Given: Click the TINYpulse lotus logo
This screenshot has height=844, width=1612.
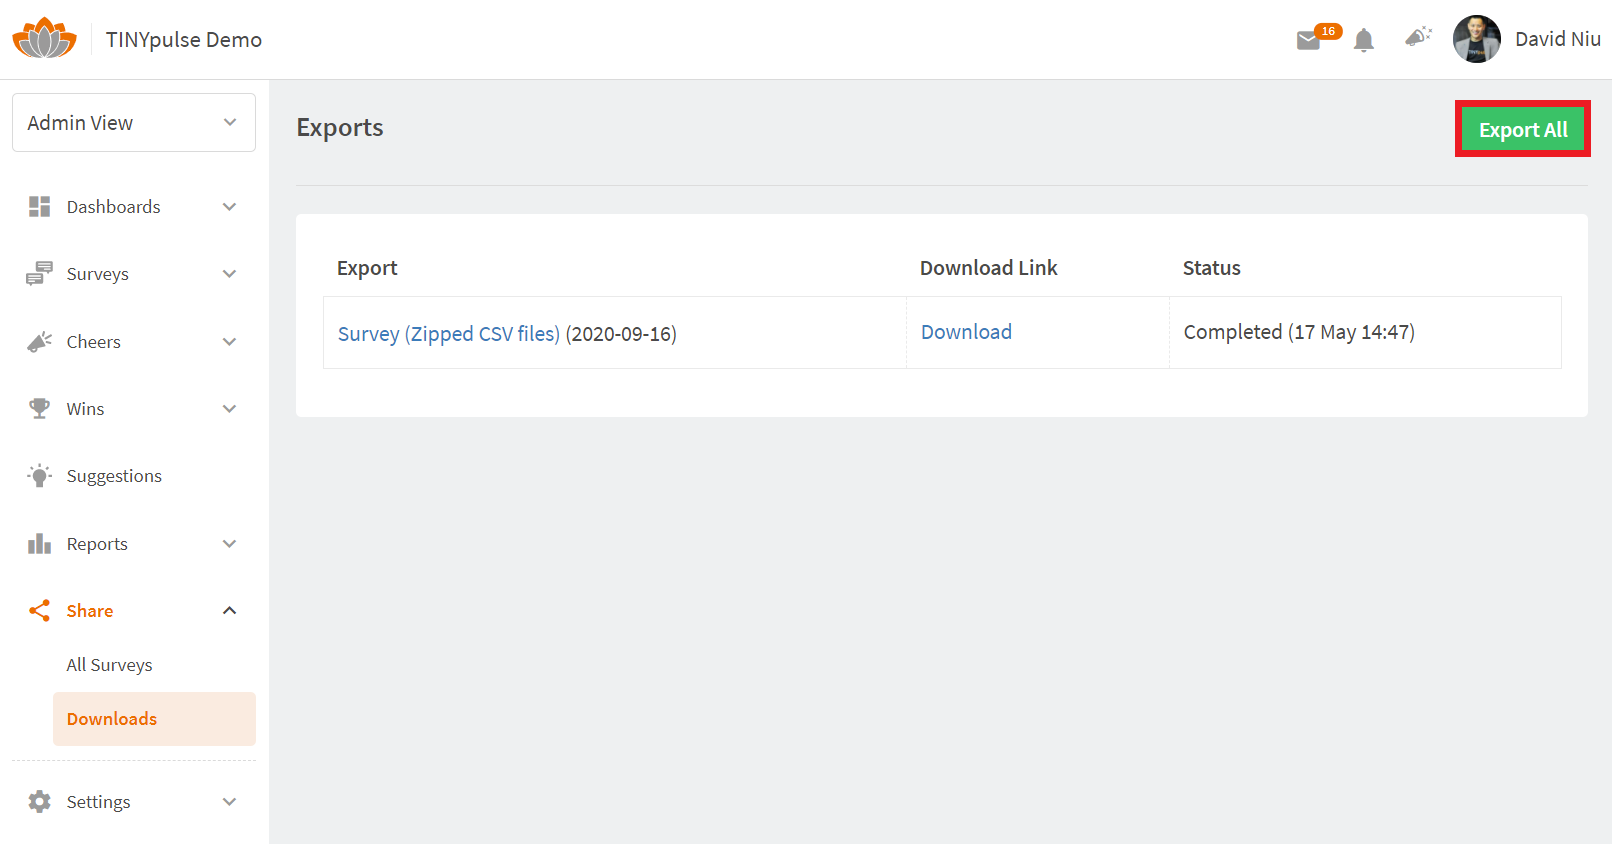Looking at the screenshot, I should pyautogui.click(x=44, y=39).
